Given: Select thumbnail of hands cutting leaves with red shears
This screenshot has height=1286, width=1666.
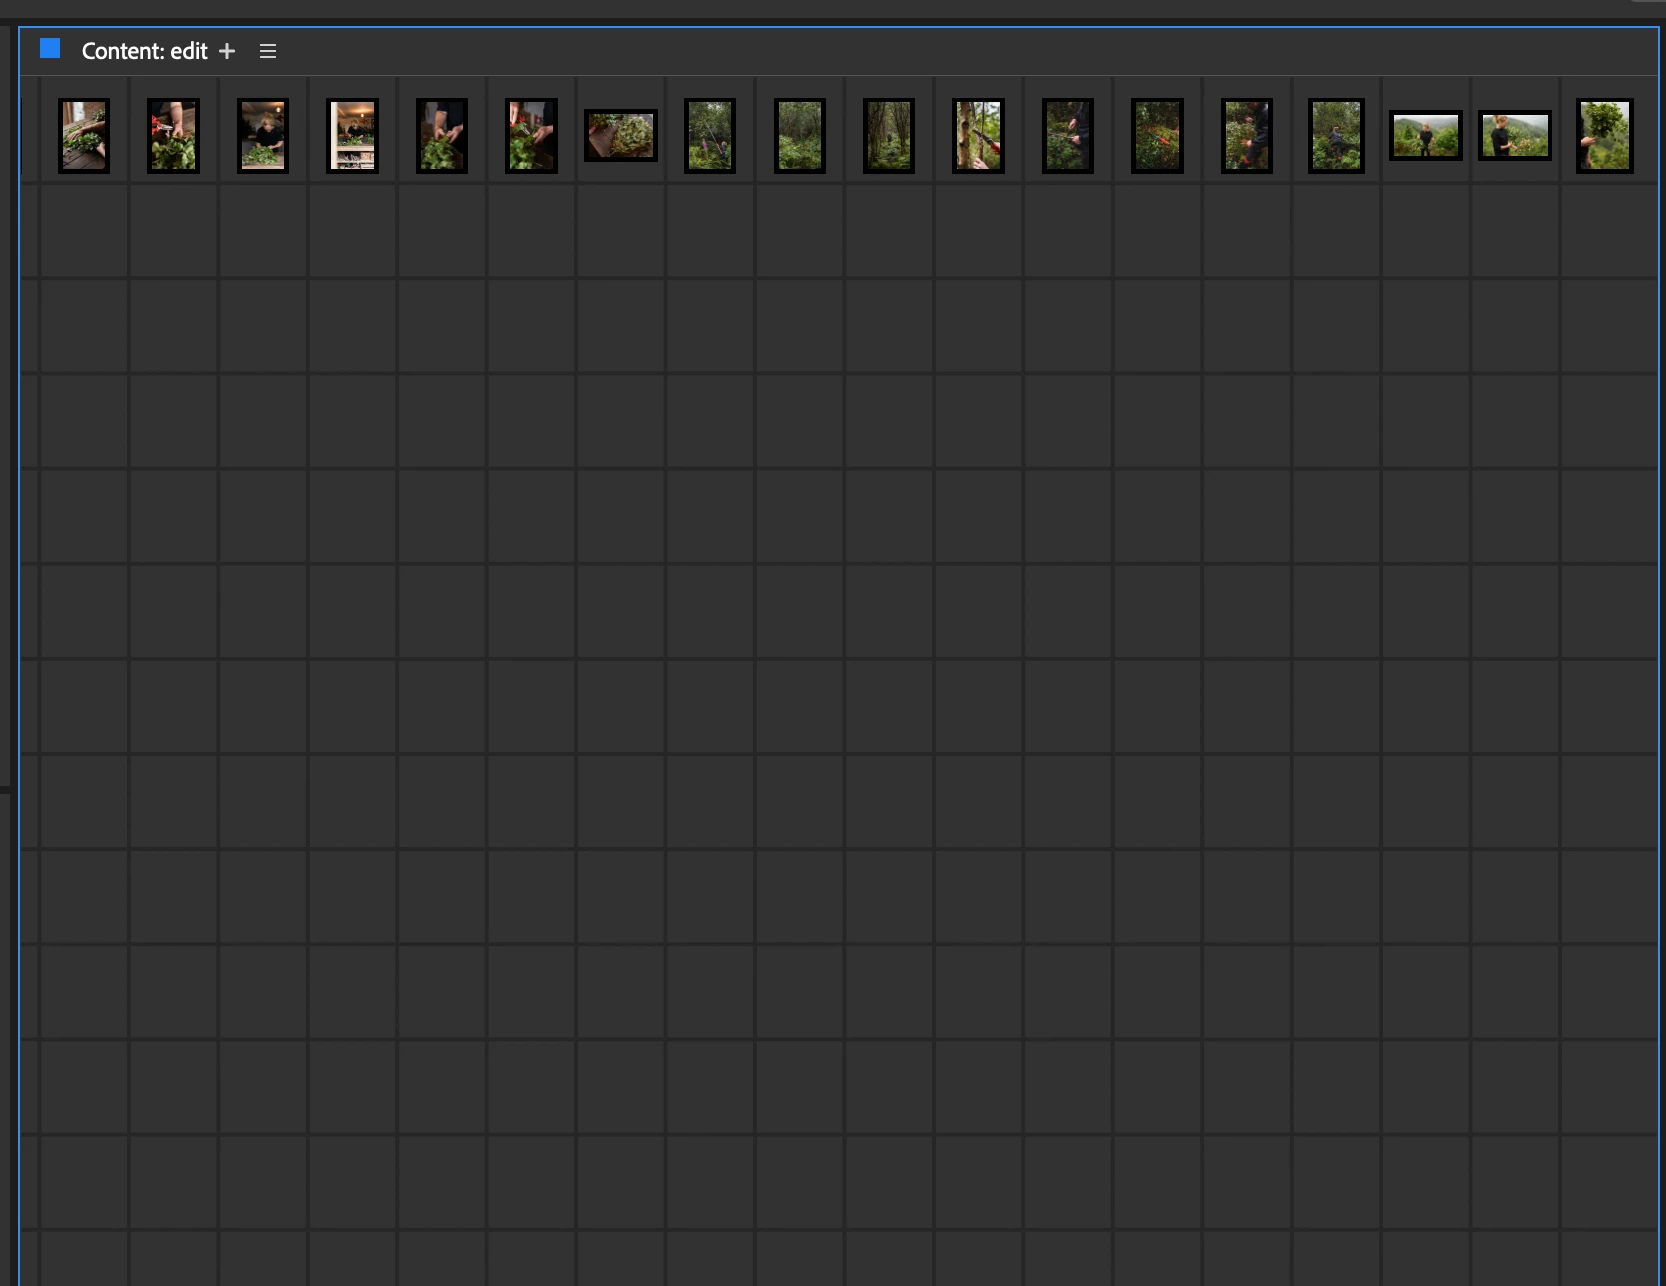Looking at the screenshot, I should pos(531,136).
